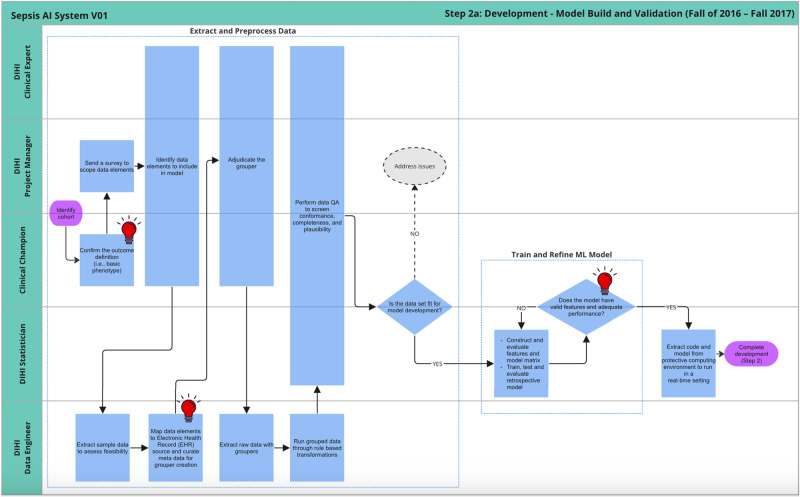Select the Run grouped data through transformations box
The height and width of the screenshot is (497, 800).
pos(316,445)
